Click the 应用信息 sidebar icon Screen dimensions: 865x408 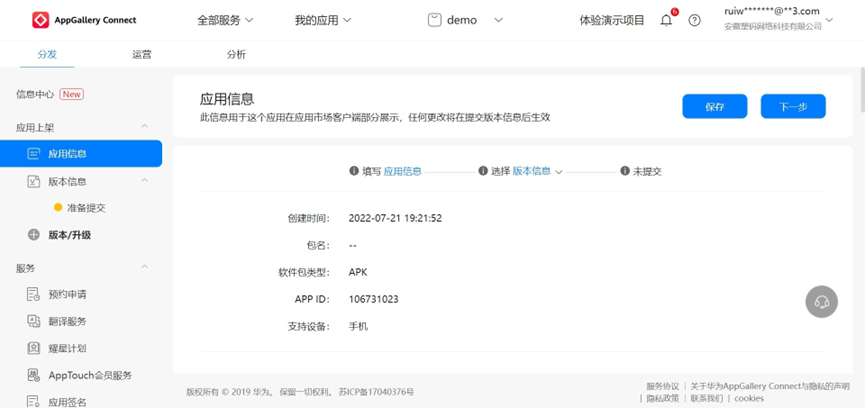tap(34, 154)
